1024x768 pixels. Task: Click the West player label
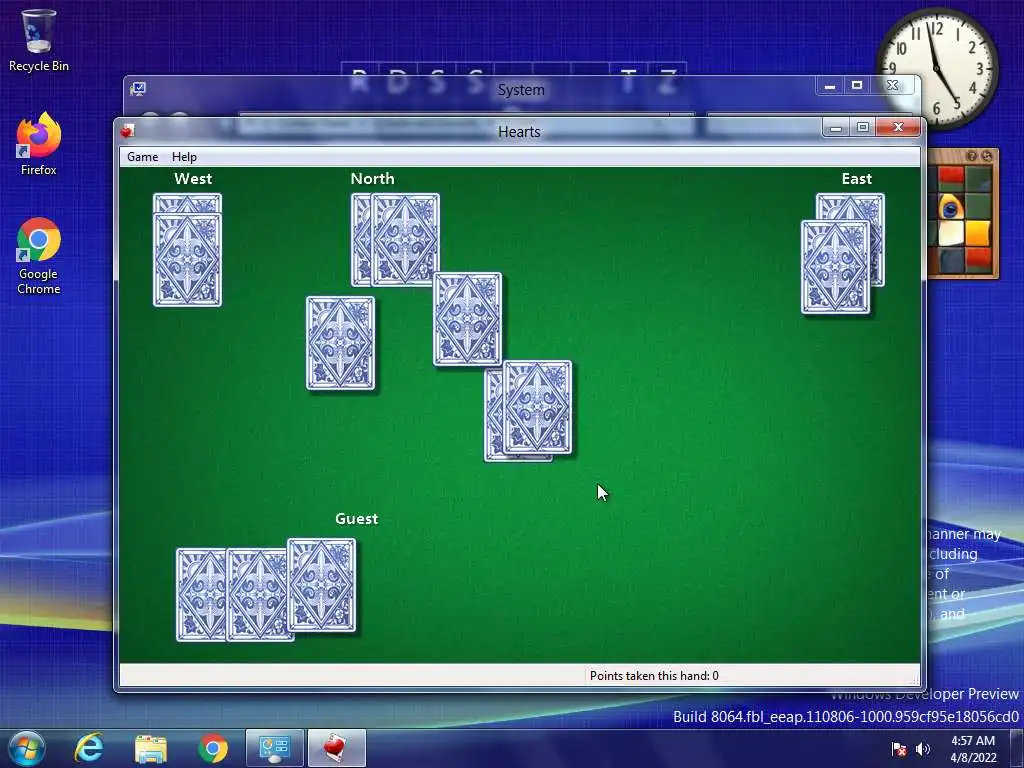coord(193,178)
